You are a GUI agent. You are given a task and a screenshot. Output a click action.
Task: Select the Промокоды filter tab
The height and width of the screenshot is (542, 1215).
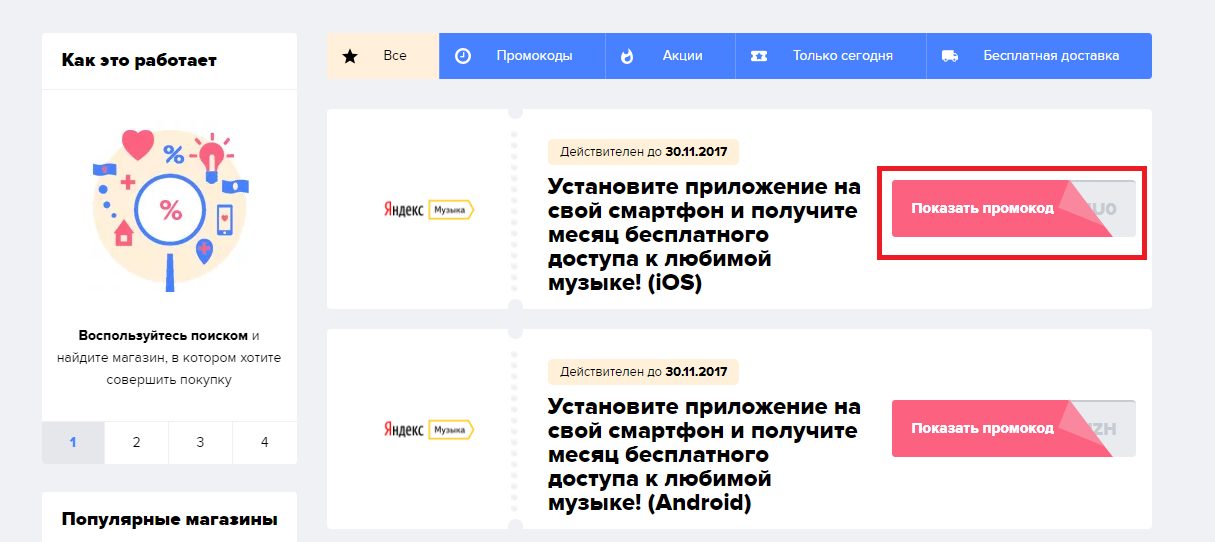tap(534, 56)
